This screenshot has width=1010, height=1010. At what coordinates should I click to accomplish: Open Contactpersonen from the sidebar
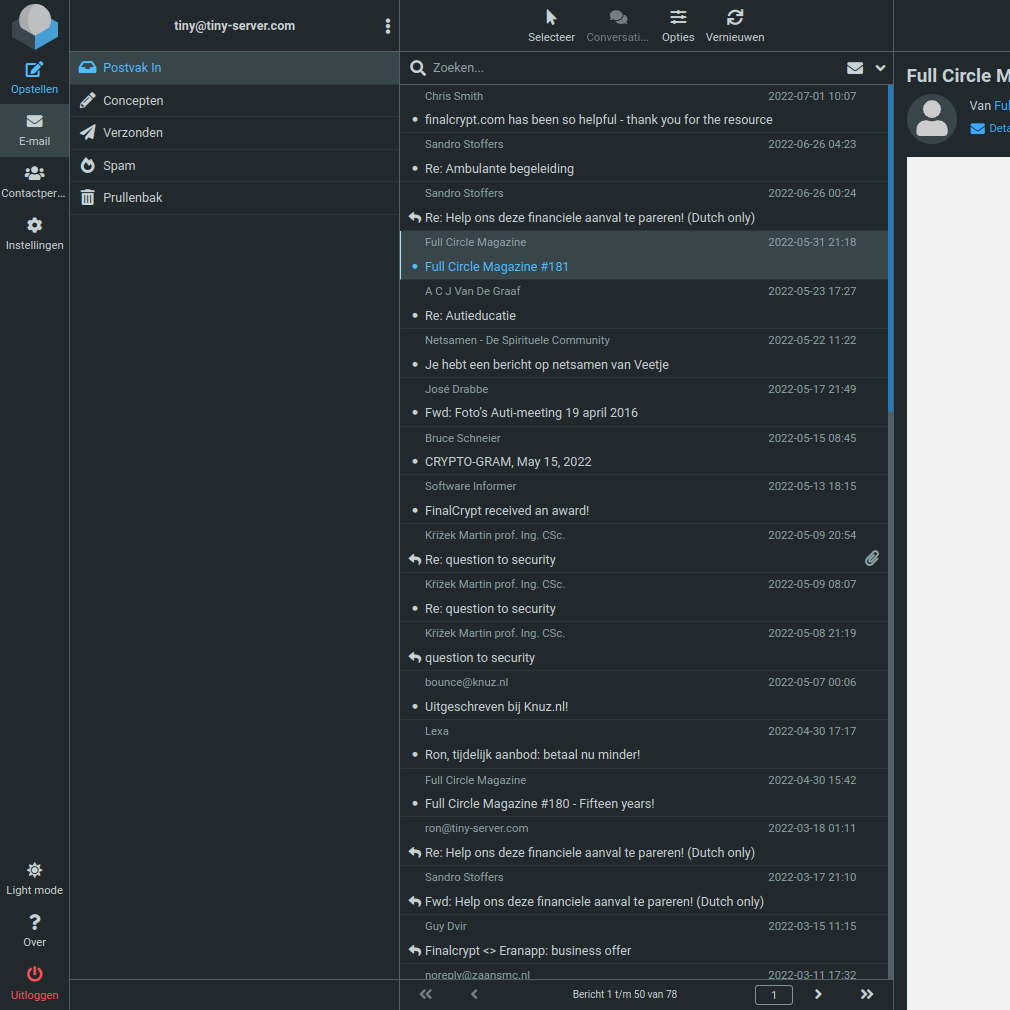pyautogui.click(x=34, y=180)
